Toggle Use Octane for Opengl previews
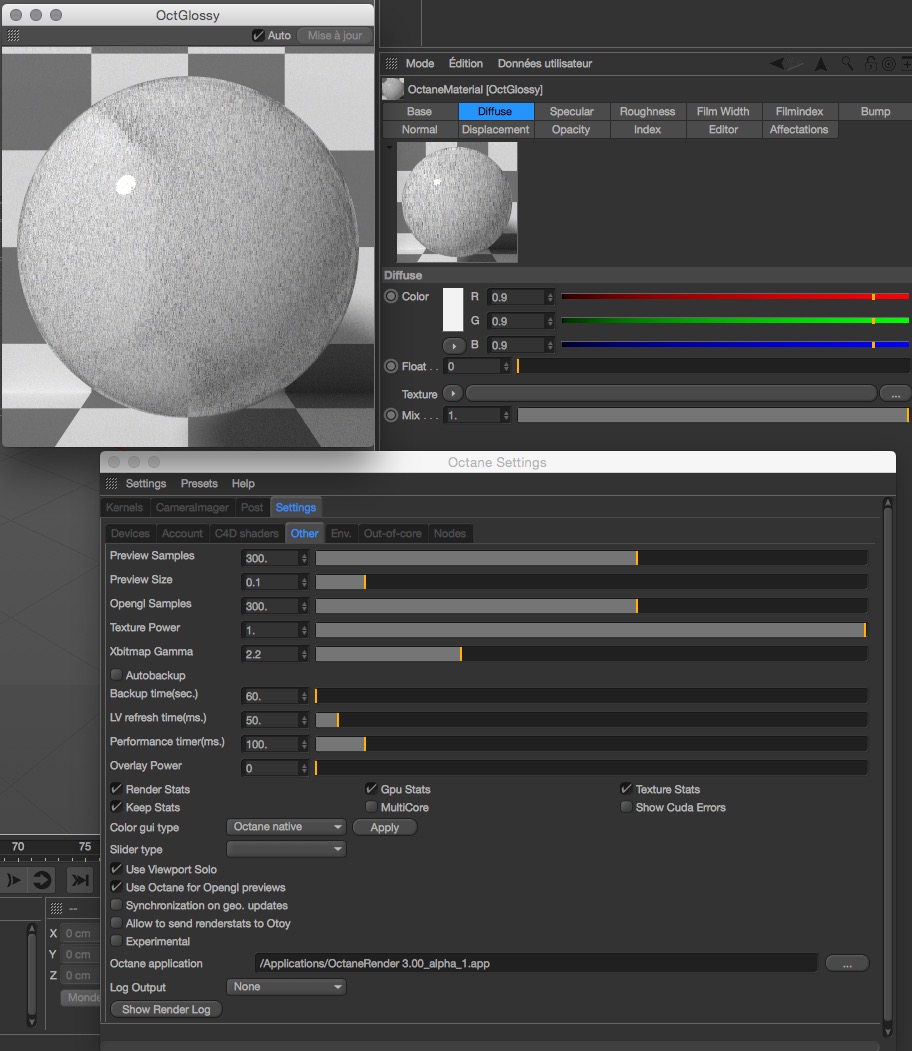This screenshot has width=912, height=1051. (x=117, y=887)
